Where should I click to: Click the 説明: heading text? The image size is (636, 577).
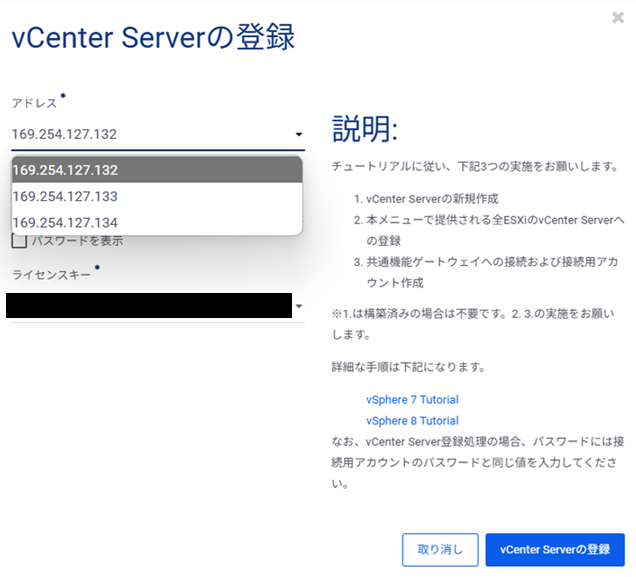click(x=365, y=129)
